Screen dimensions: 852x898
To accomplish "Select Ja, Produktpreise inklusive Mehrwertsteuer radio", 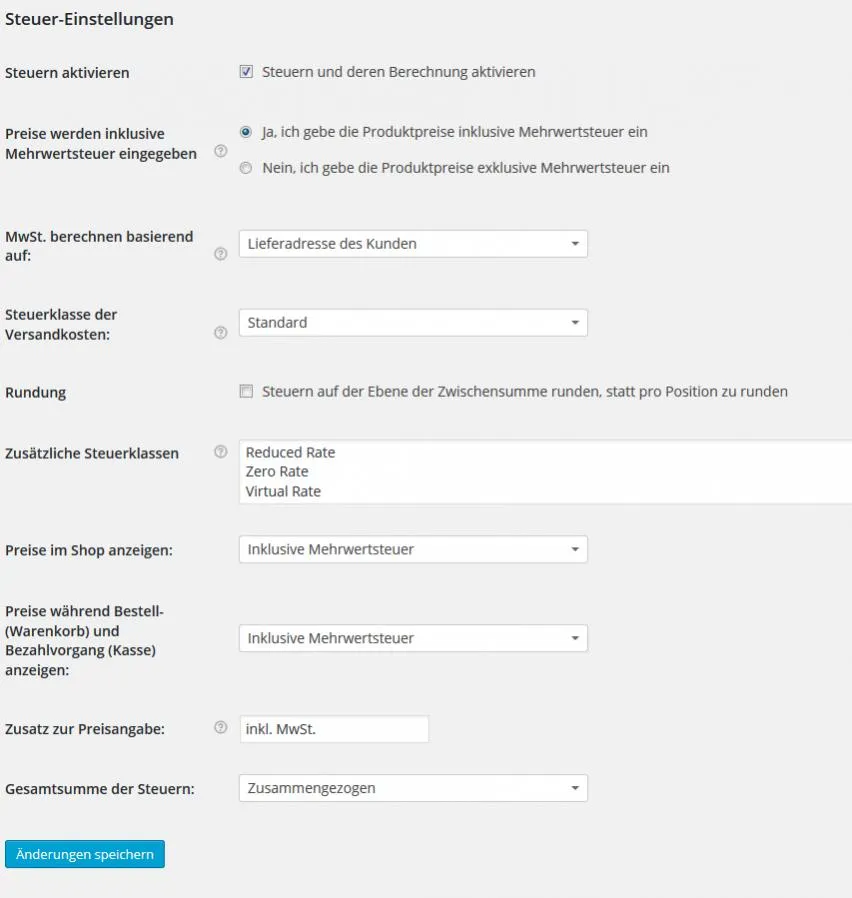I will pos(246,132).
